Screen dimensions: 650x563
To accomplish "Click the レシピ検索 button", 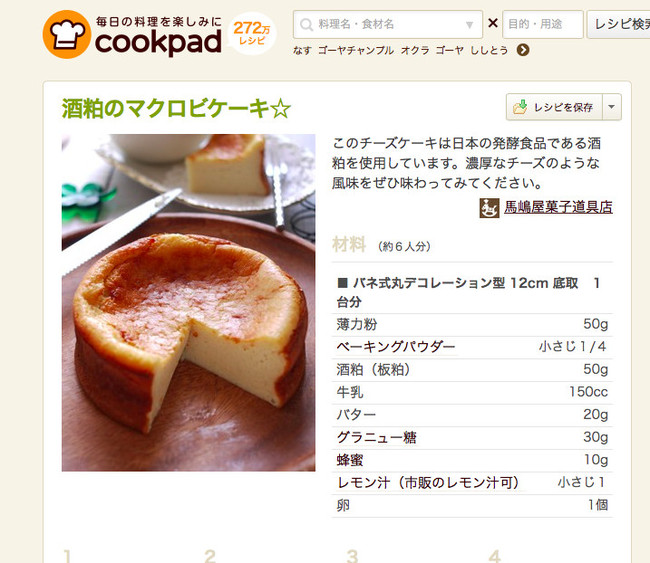I will point(618,24).
